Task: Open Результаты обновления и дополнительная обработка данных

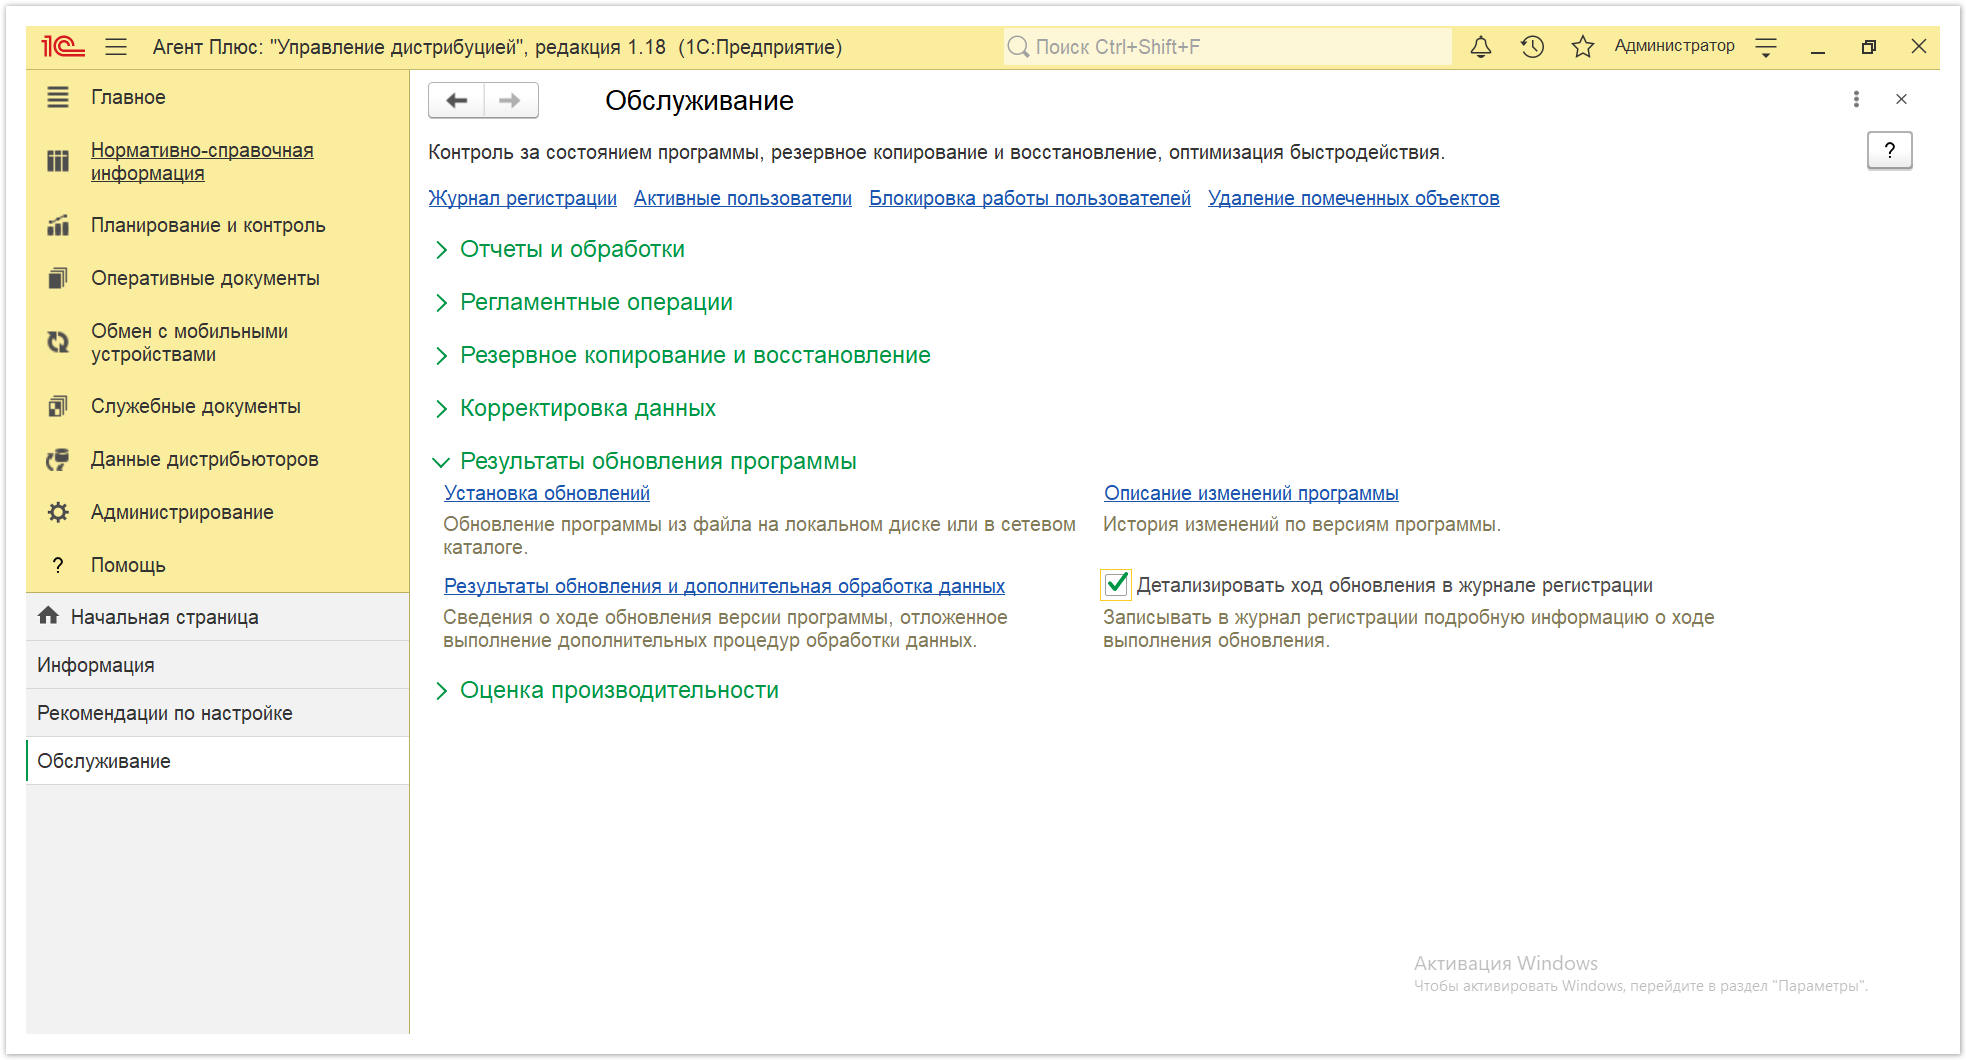Action: tap(724, 586)
